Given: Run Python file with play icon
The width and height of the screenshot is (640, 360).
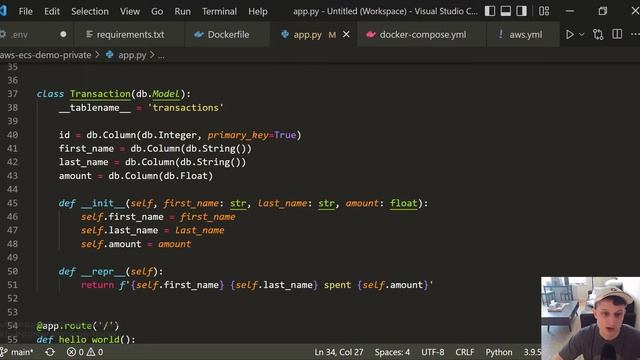Looking at the screenshot, I should (x=569, y=35).
